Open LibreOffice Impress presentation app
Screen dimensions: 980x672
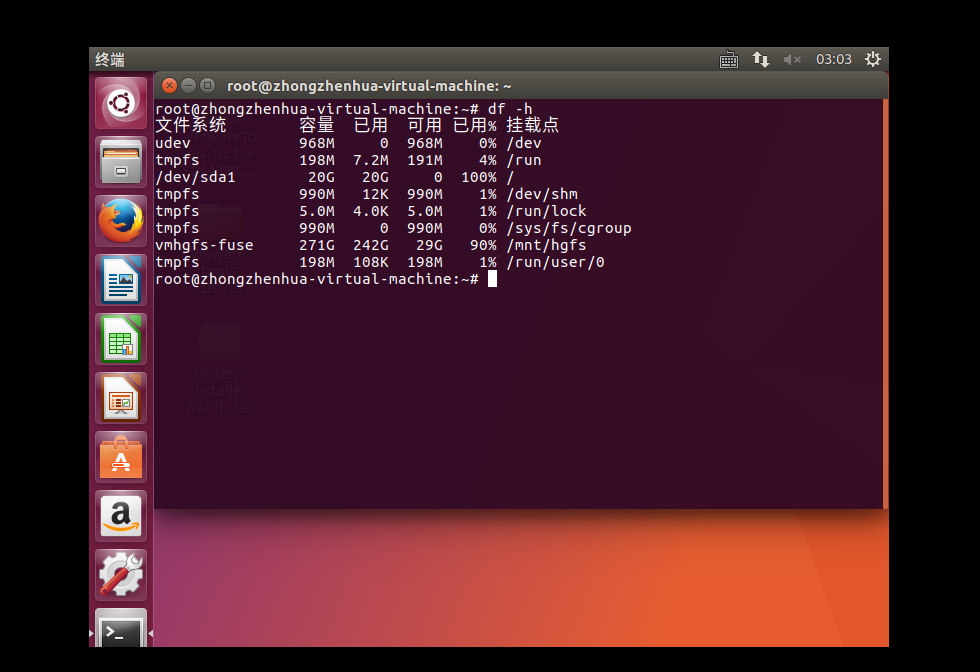[x=121, y=398]
